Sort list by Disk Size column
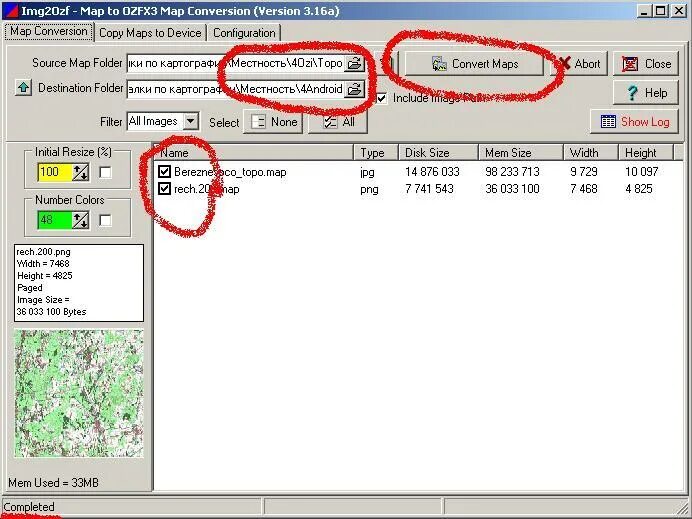The image size is (692, 519). 438,153
